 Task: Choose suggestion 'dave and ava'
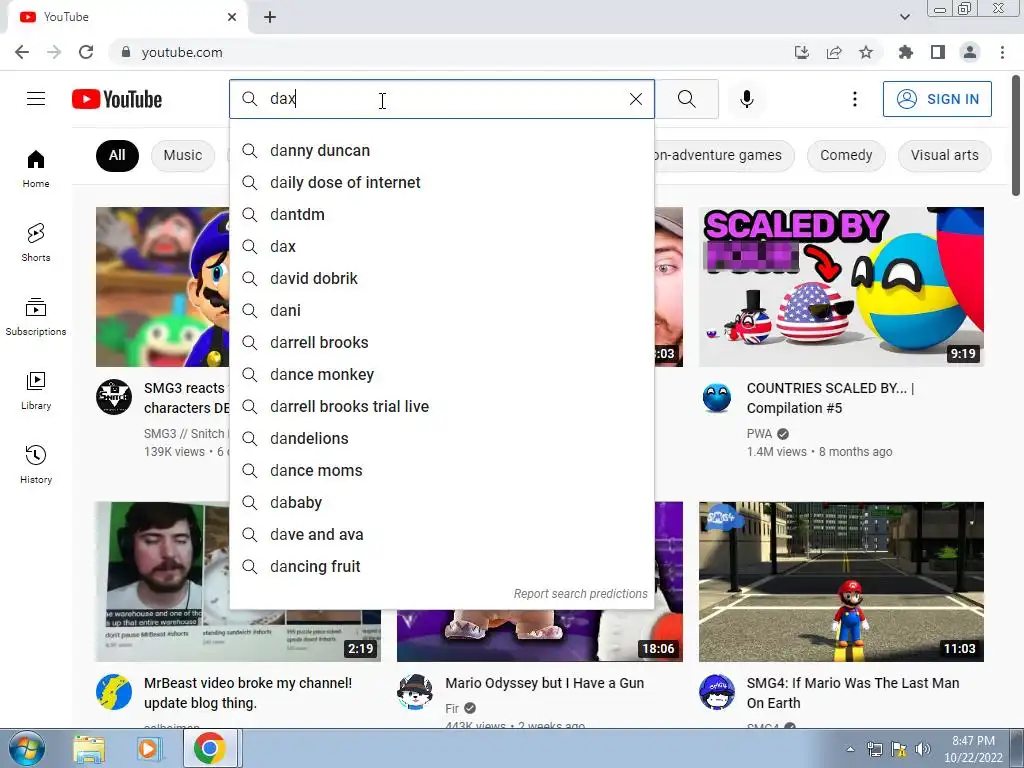tap(441, 534)
